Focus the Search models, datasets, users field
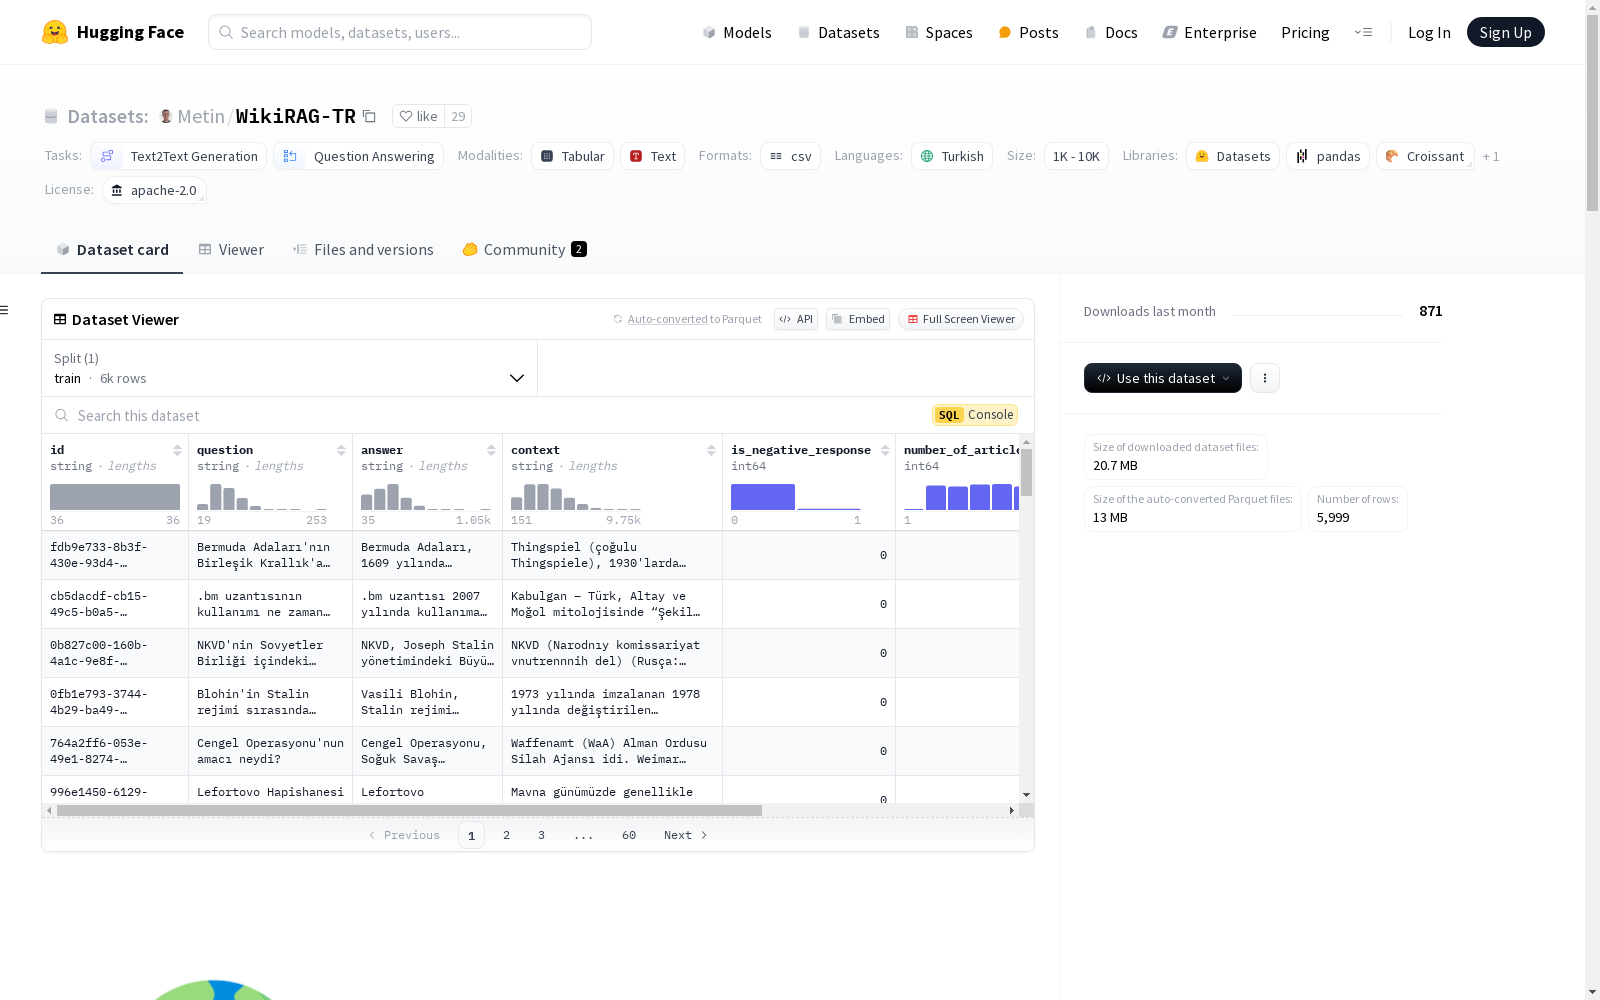This screenshot has width=1600, height=1000. [400, 32]
